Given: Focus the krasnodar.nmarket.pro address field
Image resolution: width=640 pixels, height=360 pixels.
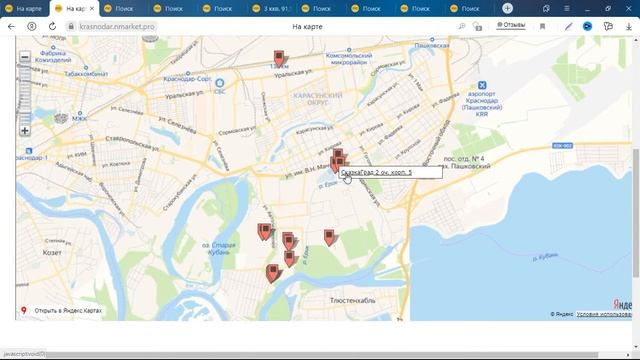Looking at the screenshot, I should coord(117,27).
